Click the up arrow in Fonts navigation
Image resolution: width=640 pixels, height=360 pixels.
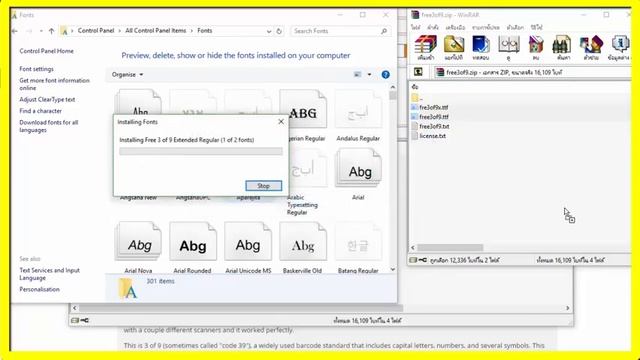pos(51,31)
